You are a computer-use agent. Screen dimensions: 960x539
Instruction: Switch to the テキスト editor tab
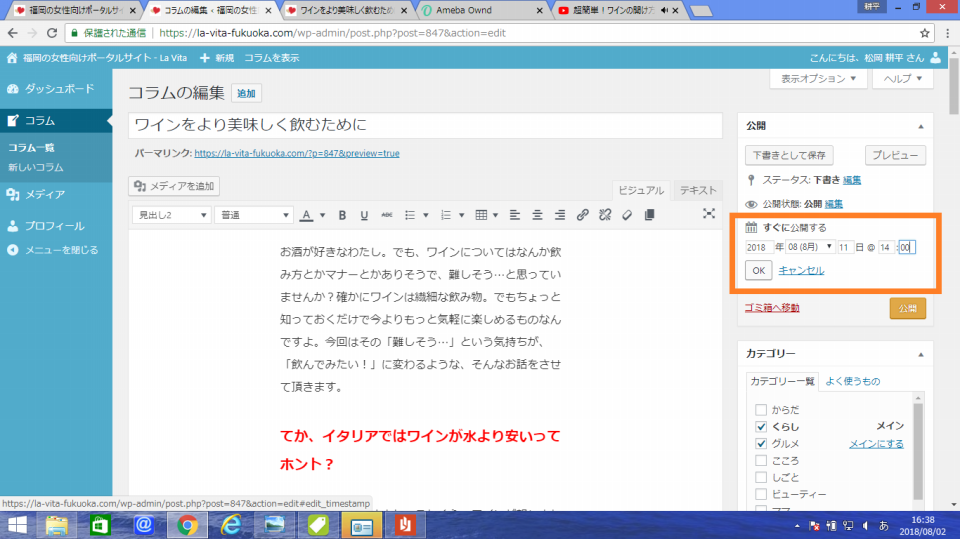pos(698,190)
